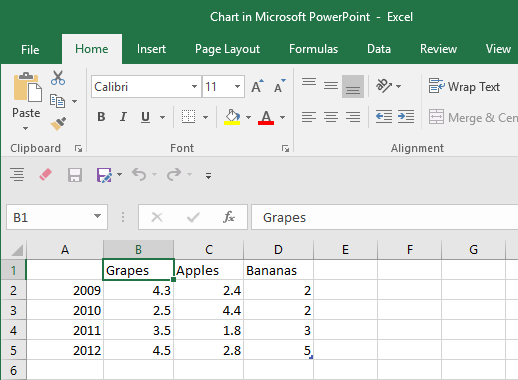Image resolution: width=518 pixels, height=380 pixels.
Task: Switch to the Insert tab
Action: tap(151, 49)
